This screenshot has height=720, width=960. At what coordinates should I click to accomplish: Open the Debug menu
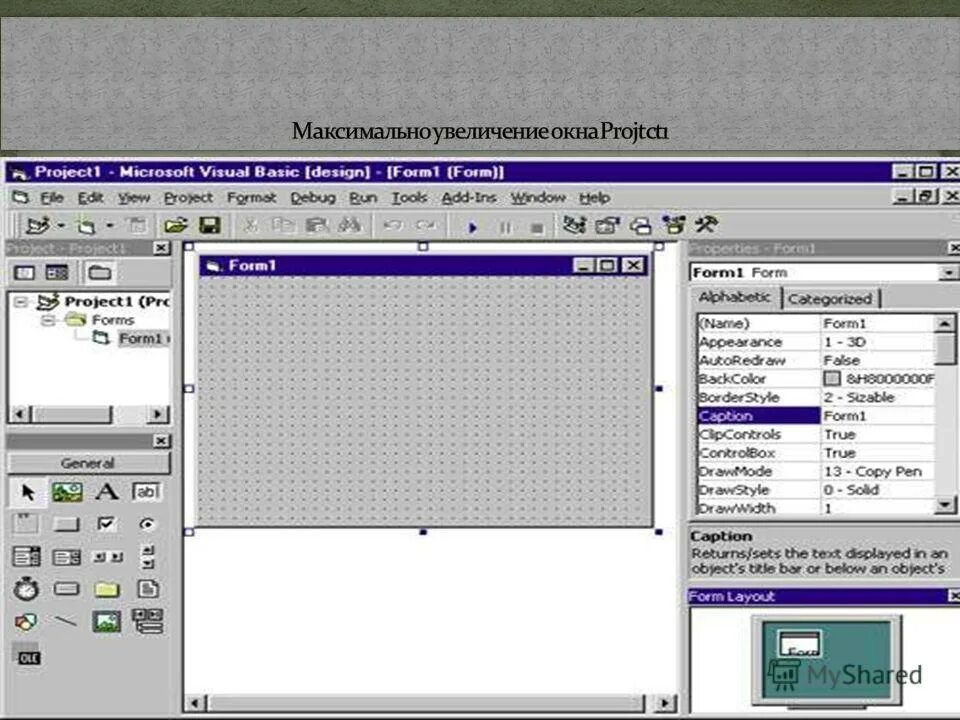pyautogui.click(x=311, y=197)
